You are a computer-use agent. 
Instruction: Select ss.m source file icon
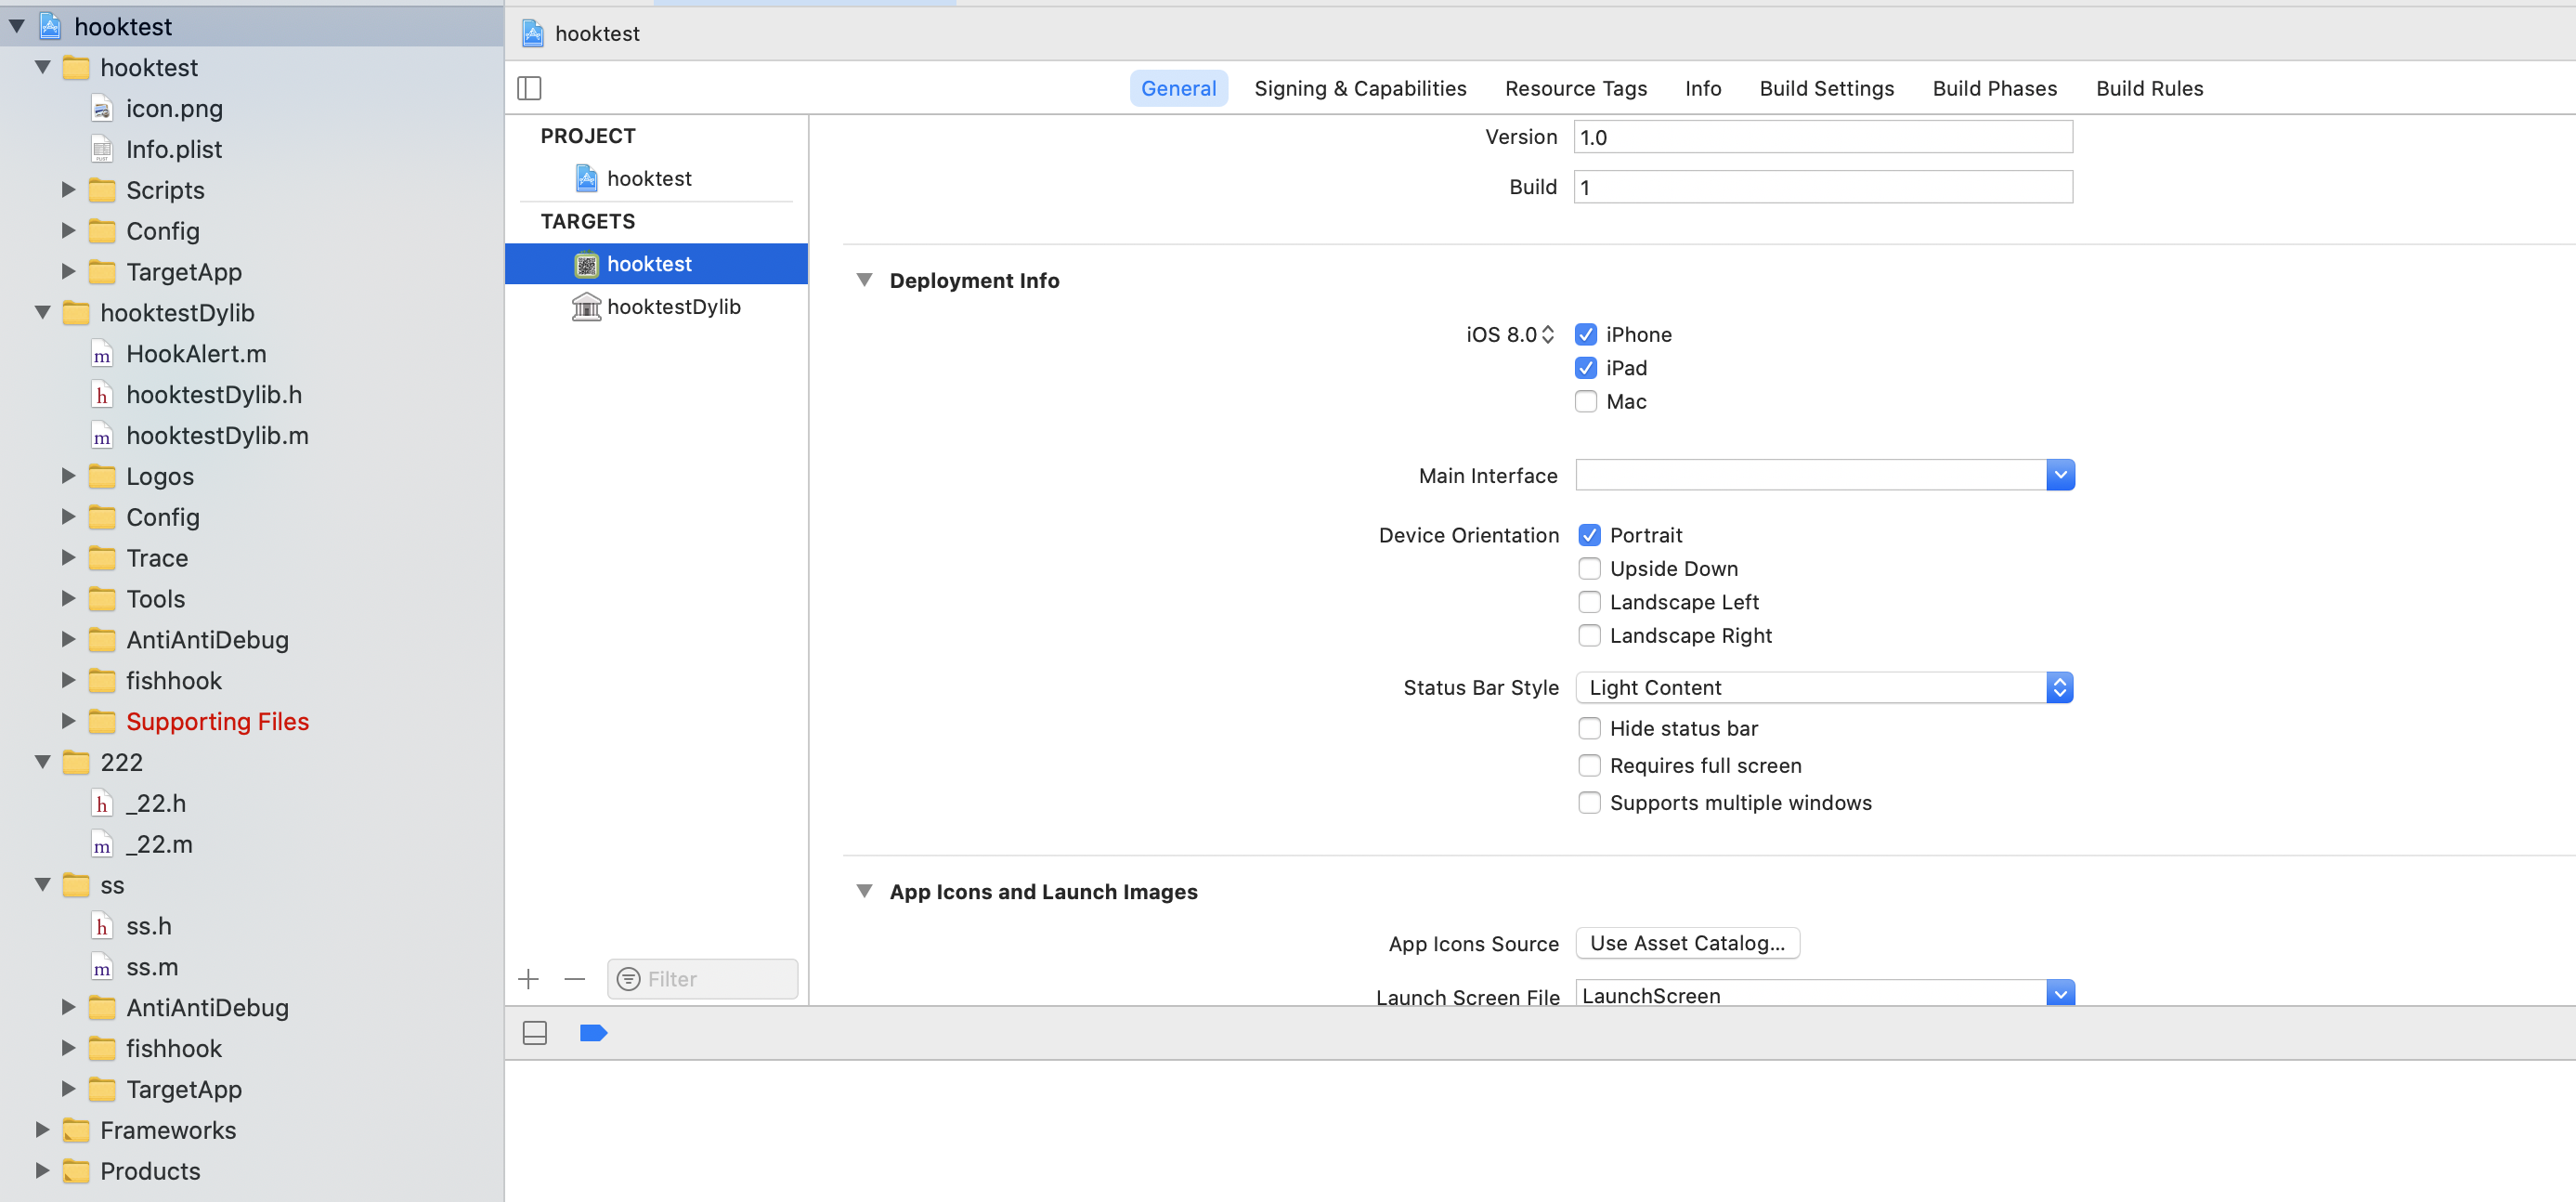coord(102,967)
